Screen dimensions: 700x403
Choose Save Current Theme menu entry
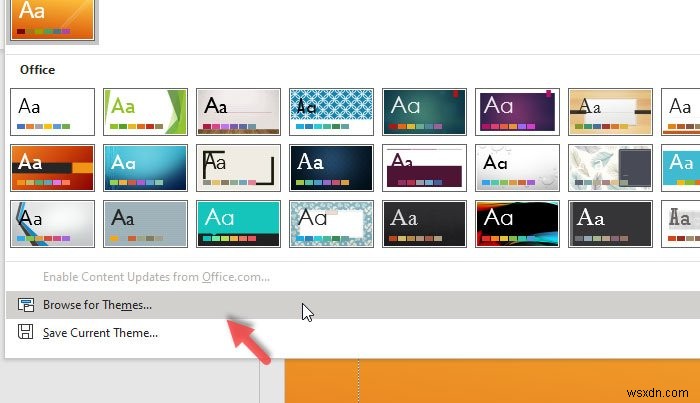point(353,332)
